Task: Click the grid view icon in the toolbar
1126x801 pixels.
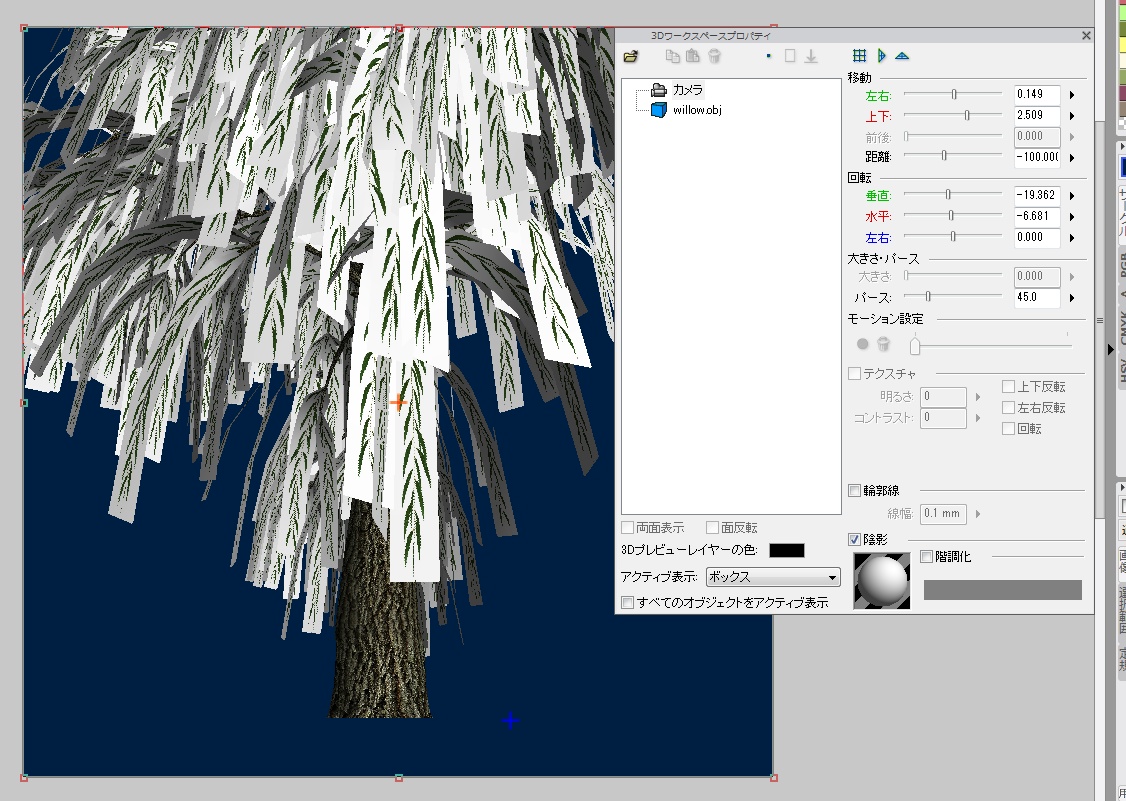Action: click(859, 56)
